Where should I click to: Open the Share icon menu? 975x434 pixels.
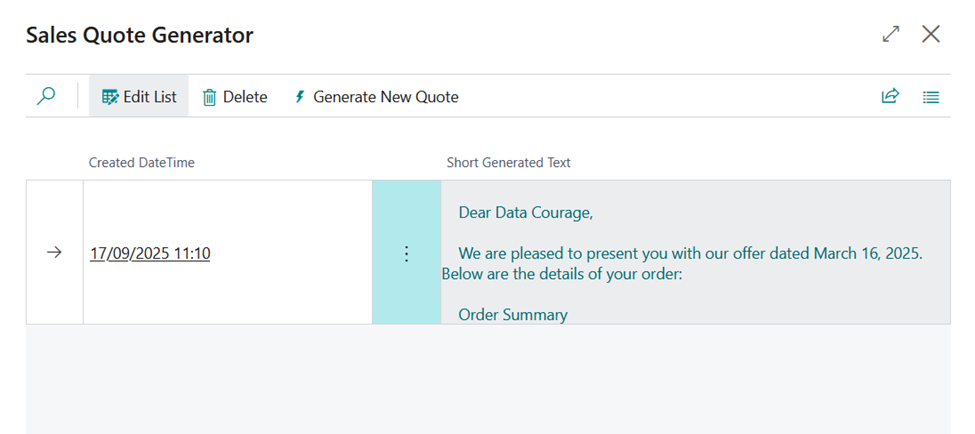click(890, 97)
